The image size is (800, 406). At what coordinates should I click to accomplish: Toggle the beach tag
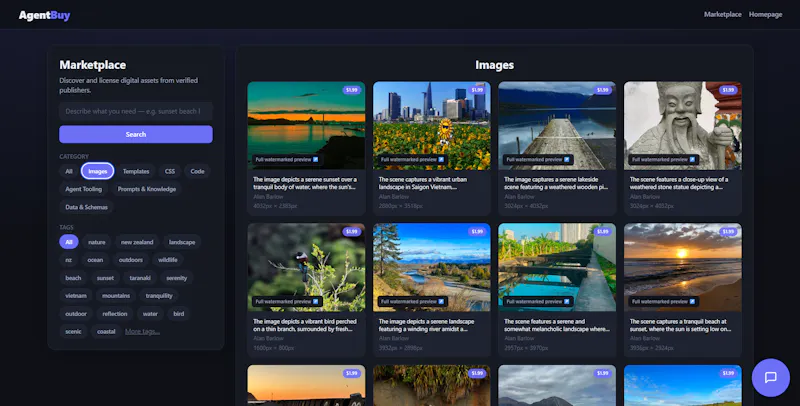coord(73,278)
